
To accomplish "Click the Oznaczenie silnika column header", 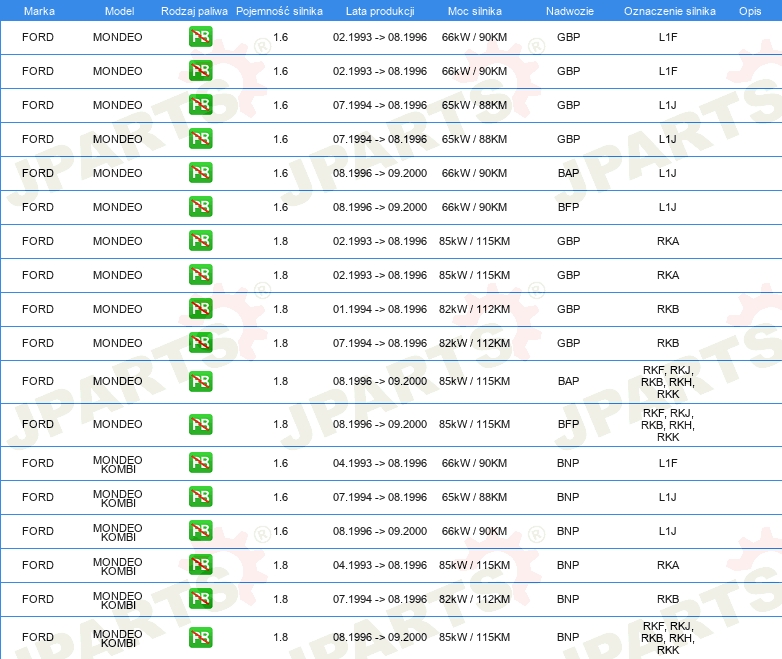I will pos(670,11).
